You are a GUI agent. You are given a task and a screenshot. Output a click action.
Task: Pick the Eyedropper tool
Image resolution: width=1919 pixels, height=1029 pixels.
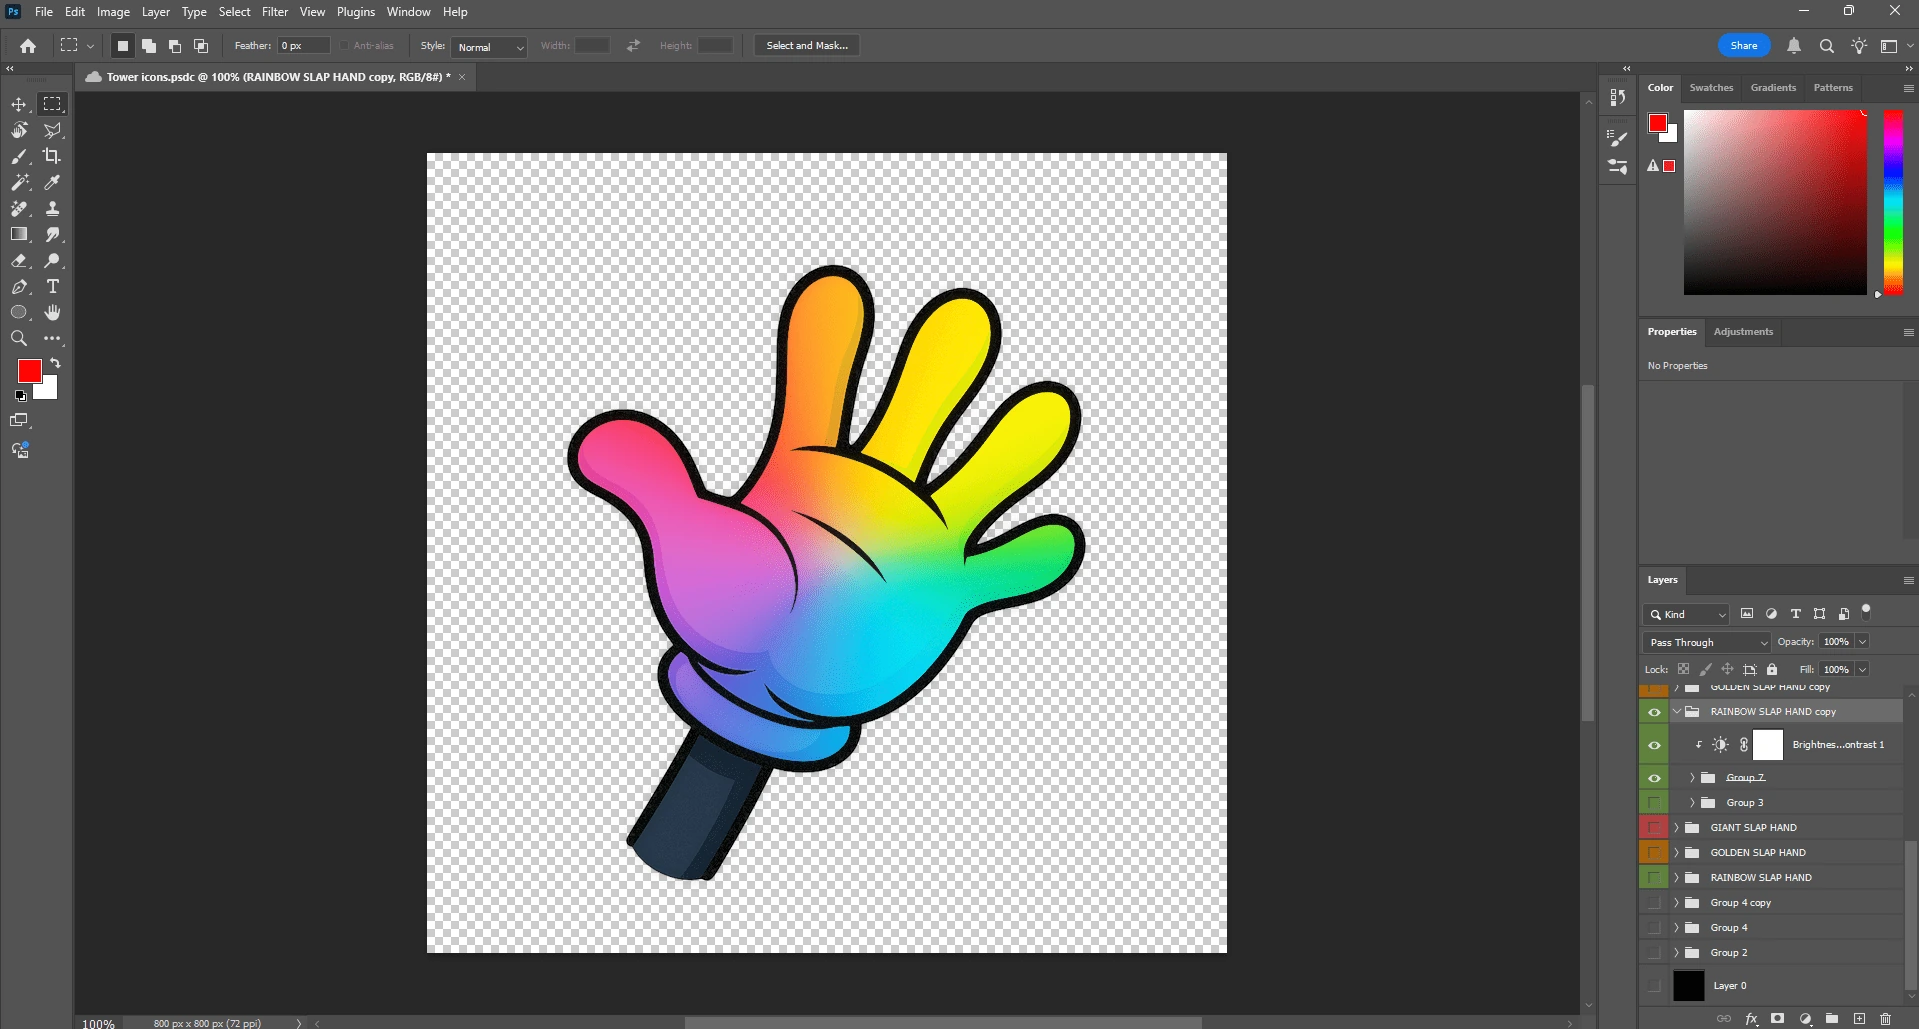pyautogui.click(x=52, y=182)
